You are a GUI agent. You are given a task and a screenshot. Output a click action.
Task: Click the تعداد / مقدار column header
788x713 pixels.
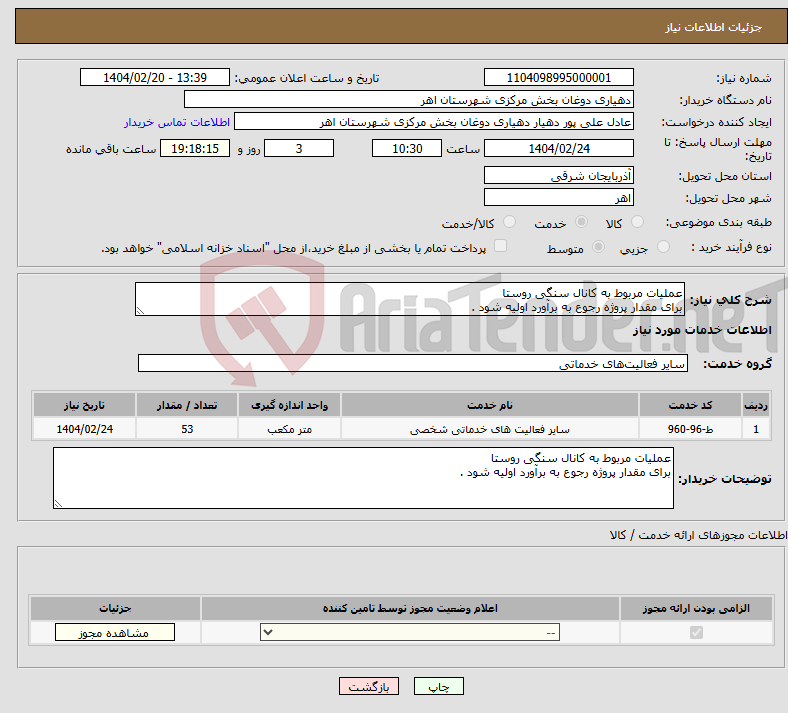tap(187, 405)
